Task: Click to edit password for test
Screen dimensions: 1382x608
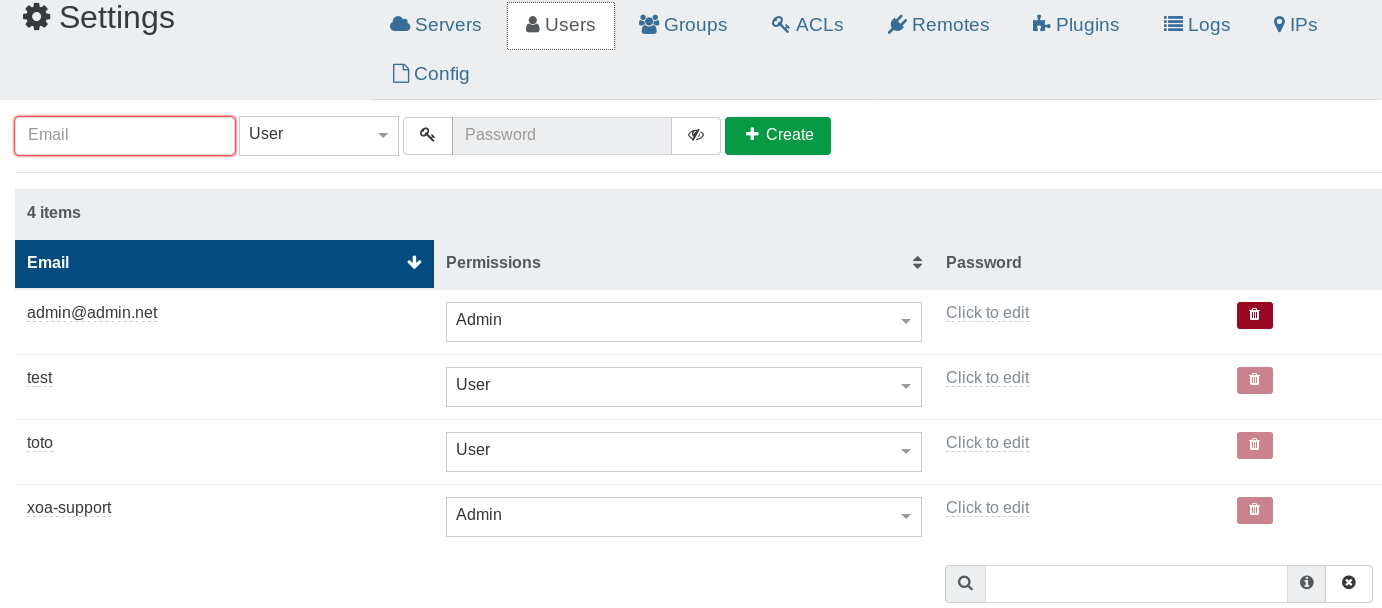Action: coord(987,378)
